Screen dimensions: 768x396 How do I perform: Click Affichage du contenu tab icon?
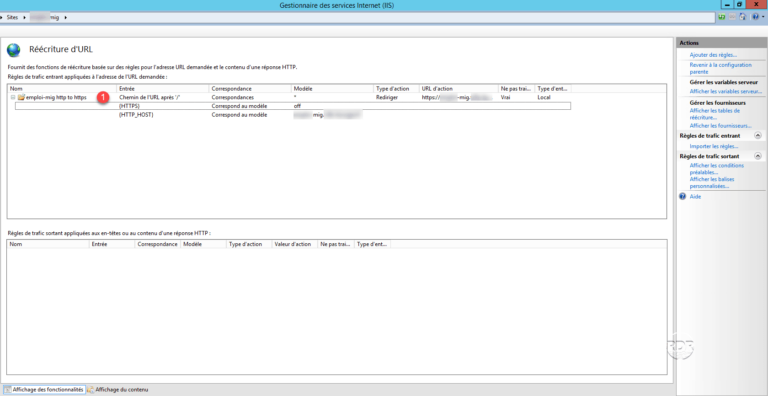(91, 390)
